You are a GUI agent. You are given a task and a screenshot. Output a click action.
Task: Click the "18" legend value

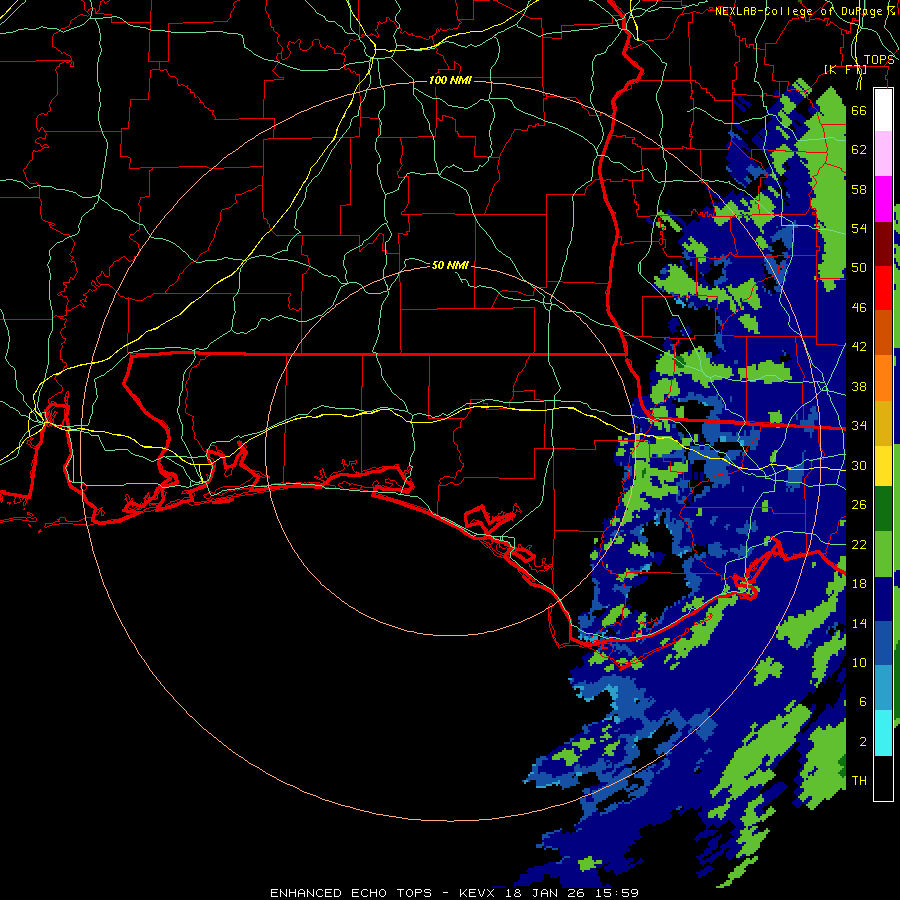click(x=859, y=584)
